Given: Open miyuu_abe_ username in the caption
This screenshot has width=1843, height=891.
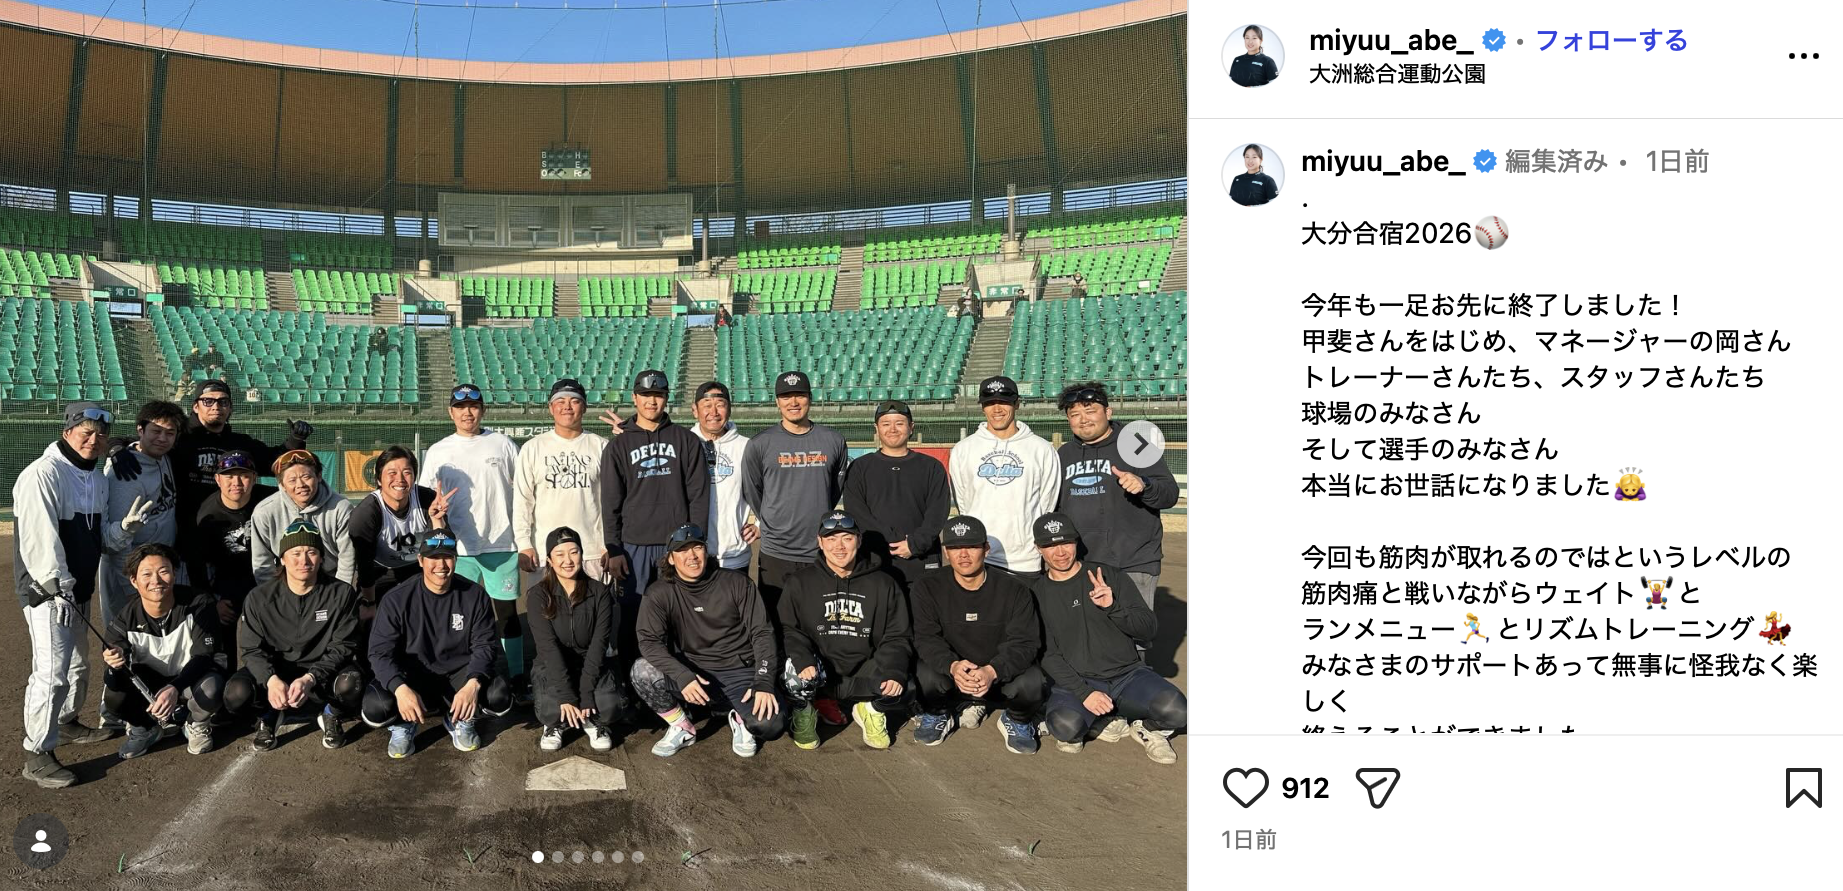Looking at the screenshot, I should click(1383, 162).
